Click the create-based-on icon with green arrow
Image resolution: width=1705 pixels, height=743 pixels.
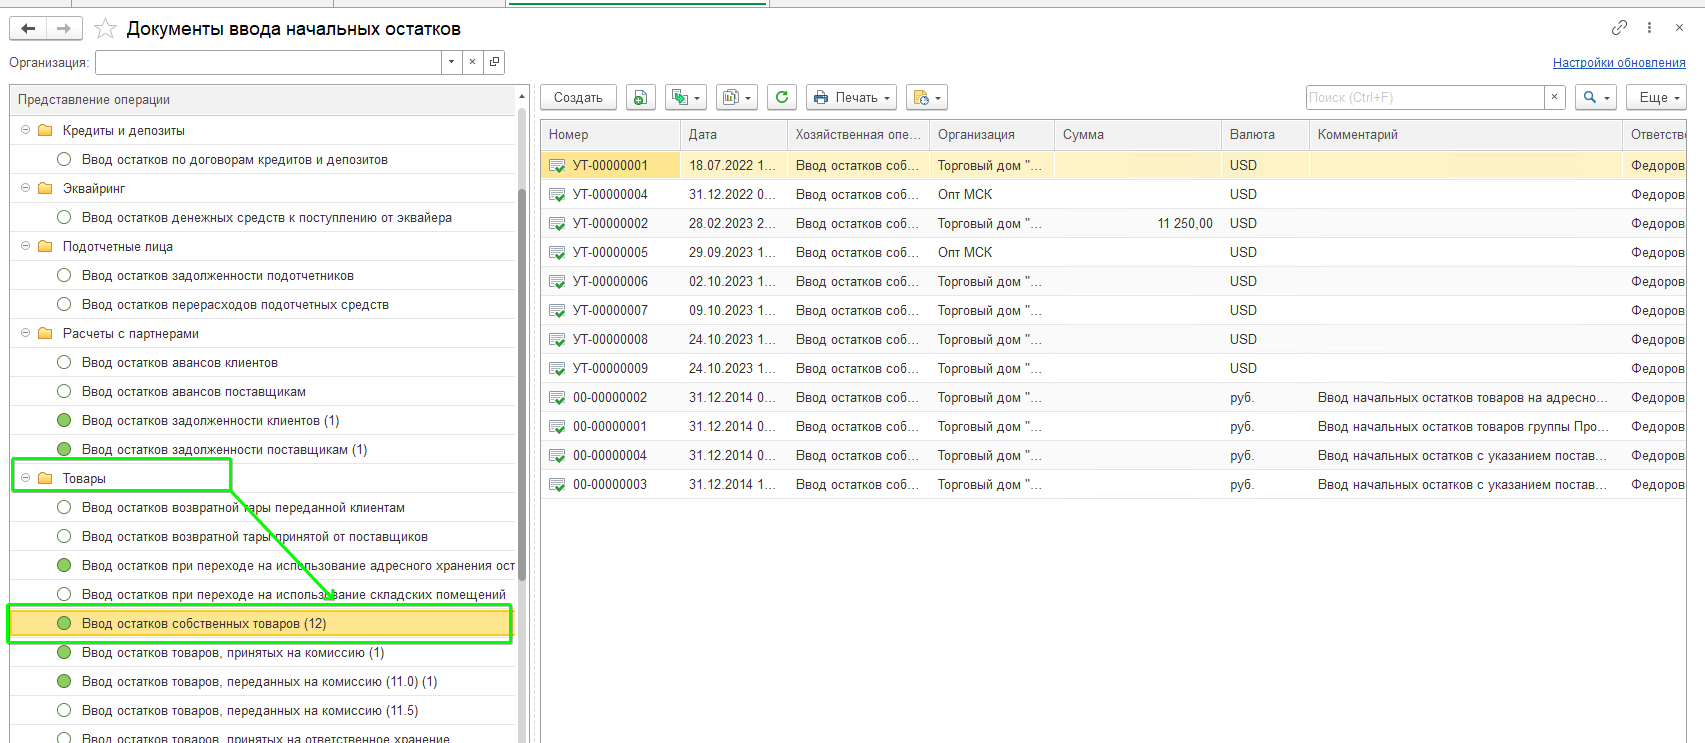tap(685, 97)
